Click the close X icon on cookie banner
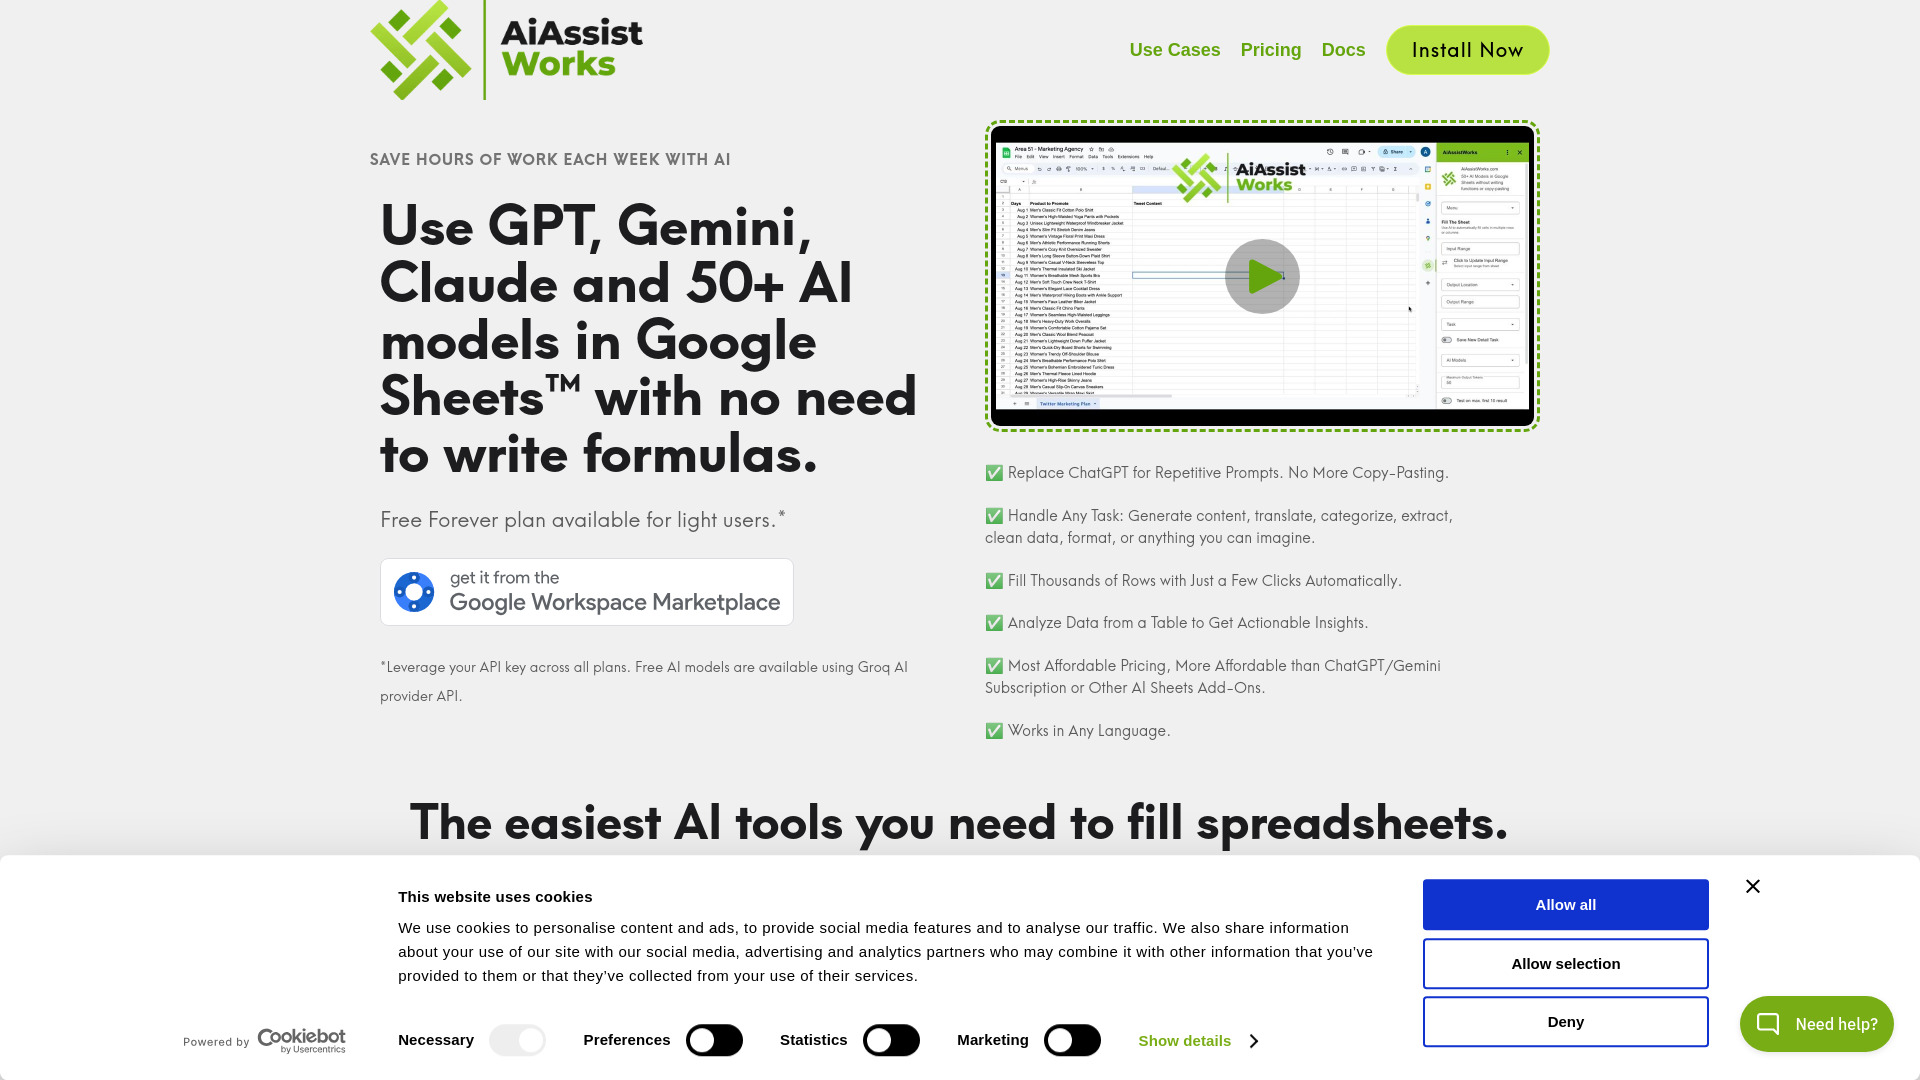Screen dimensions: 1920x1080 pyautogui.click(x=1751, y=885)
